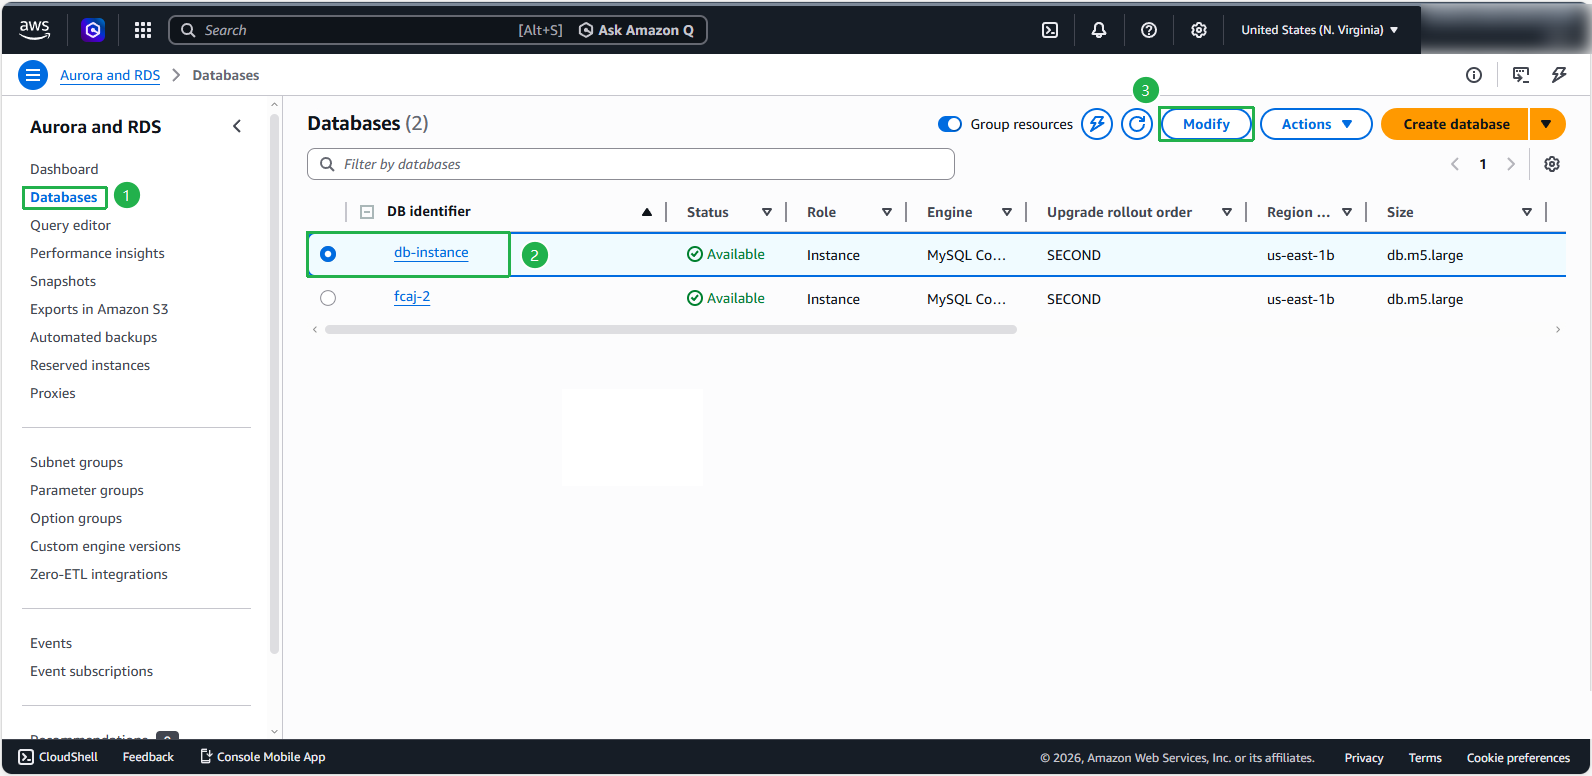The width and height of the screenshot is (1592, 776).
Task: Open Zero-ETL integrations
Action: click(99, 574)
